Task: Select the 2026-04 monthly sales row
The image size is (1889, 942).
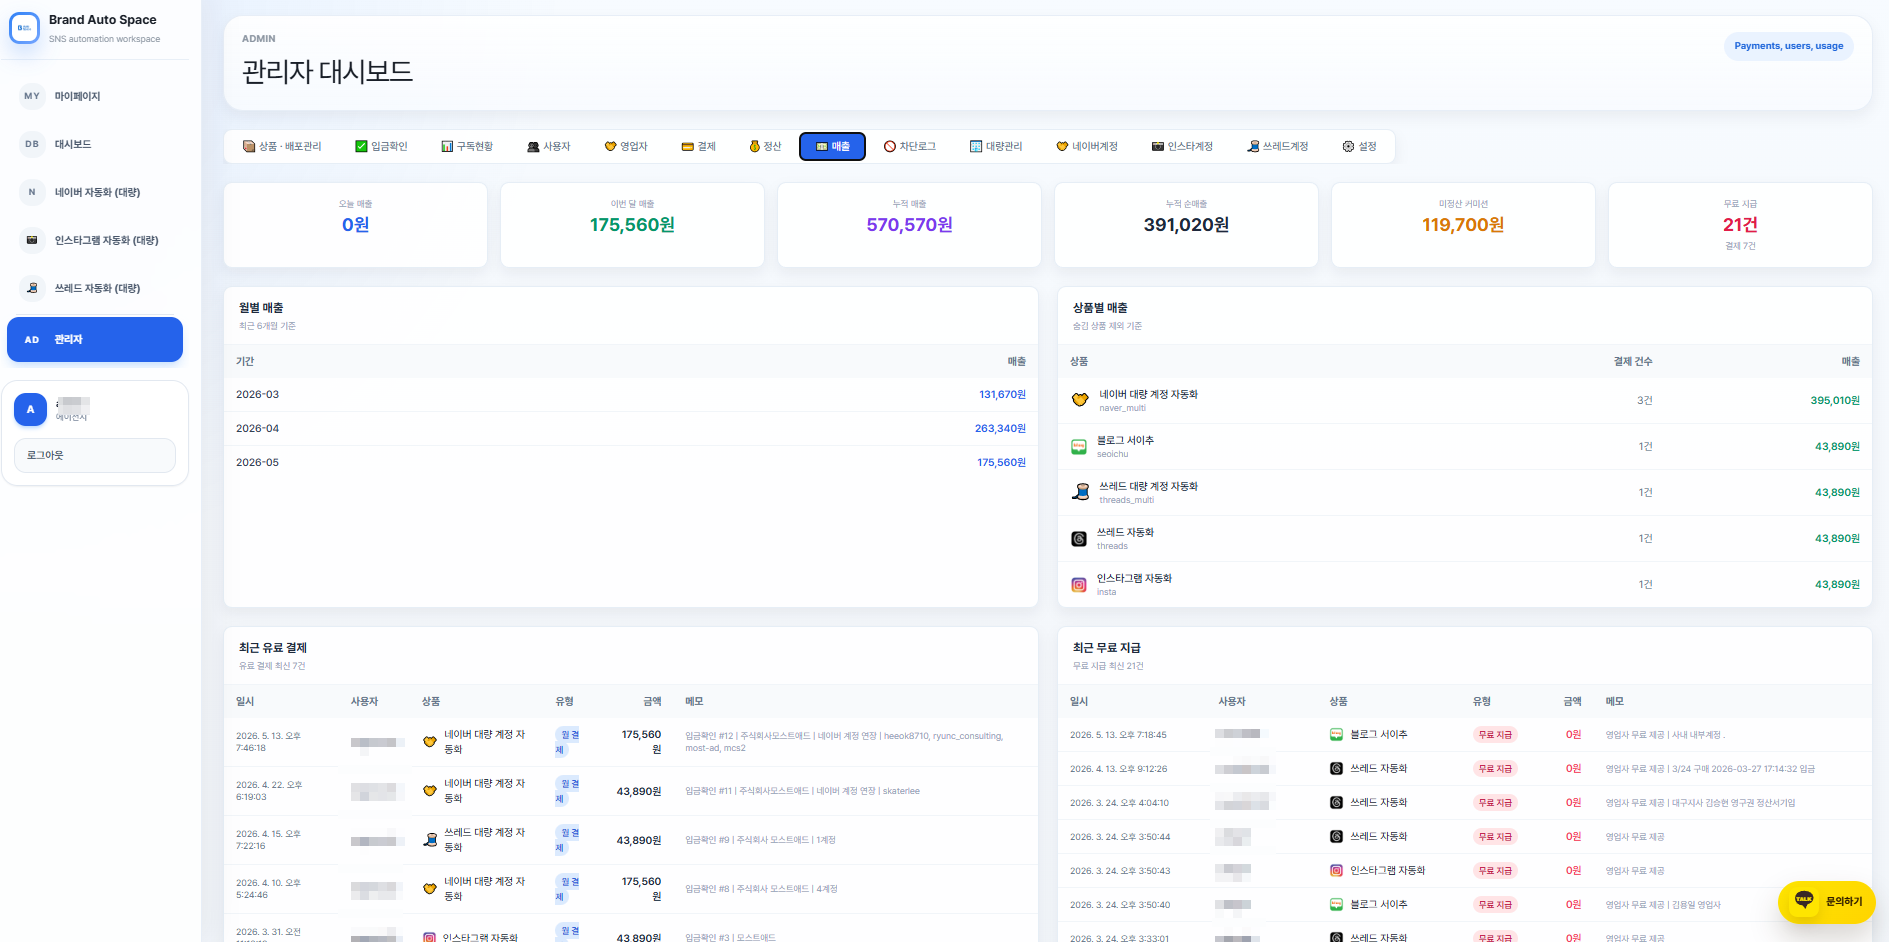Action: (631, 428)
